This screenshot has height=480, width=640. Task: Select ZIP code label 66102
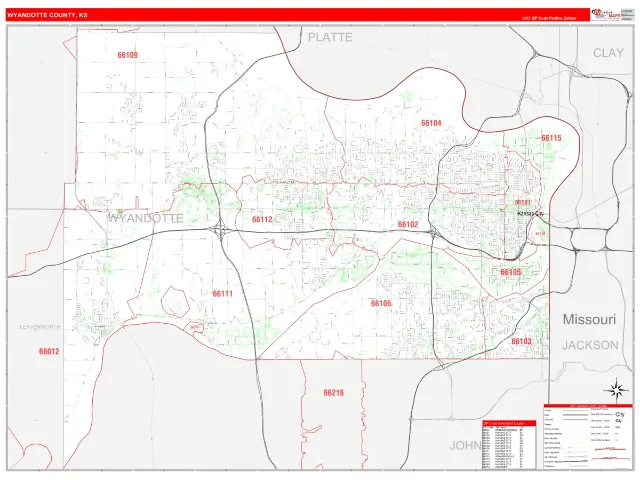tap(408, 224)
